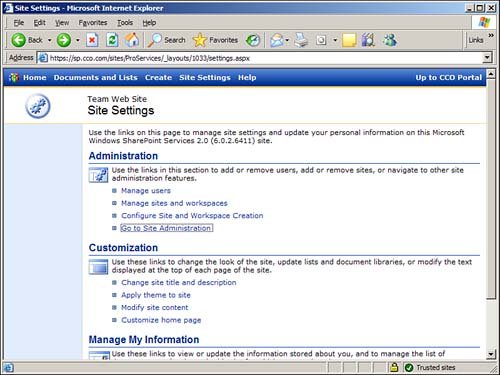
Task: Expand the Links toolbar chevron
Action: point(491,35)
